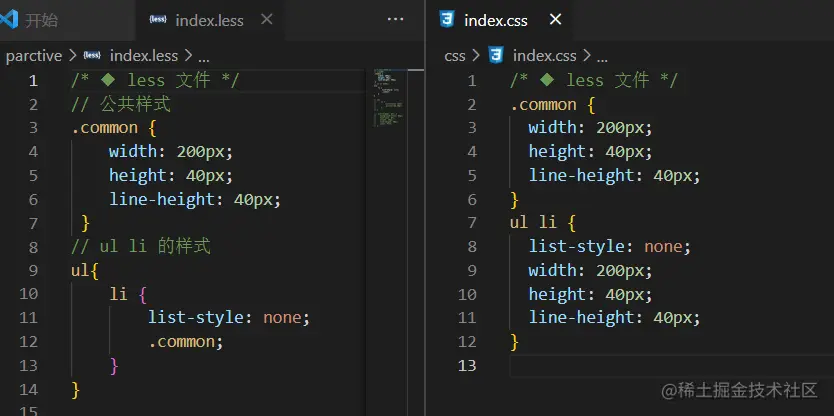This screenshot has height=416, width=834.
Task: Place cursor on '// 公共样式' comment
Action: point(121,104)
